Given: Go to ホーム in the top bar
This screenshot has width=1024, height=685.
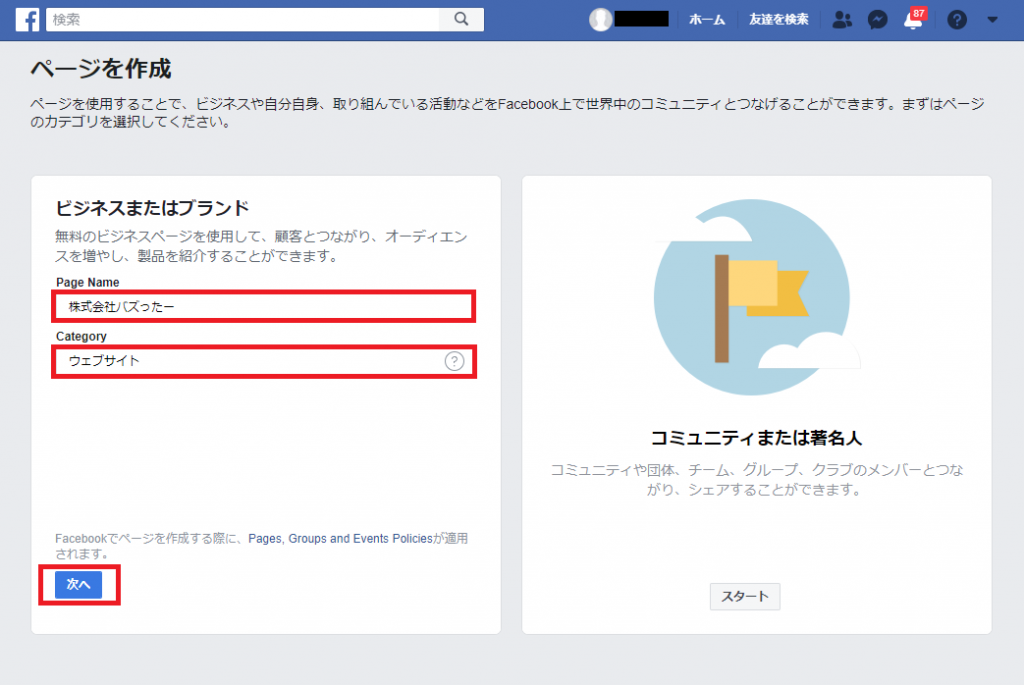Looking at the screenshot, I should tap(707, 19).
